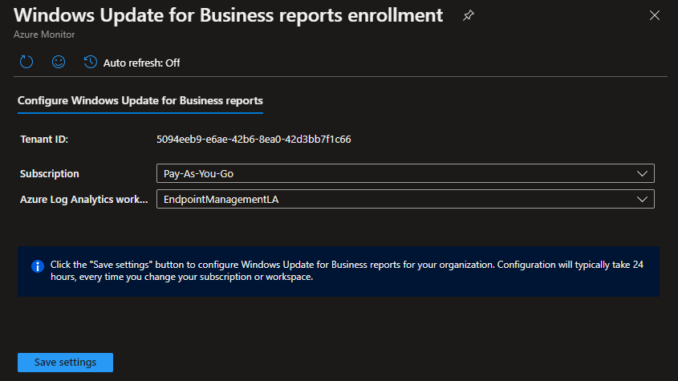678x381 pixels.
Task: Click the Auto refresh clock icon
Action: pyautogui.click(x=90, y=62)
